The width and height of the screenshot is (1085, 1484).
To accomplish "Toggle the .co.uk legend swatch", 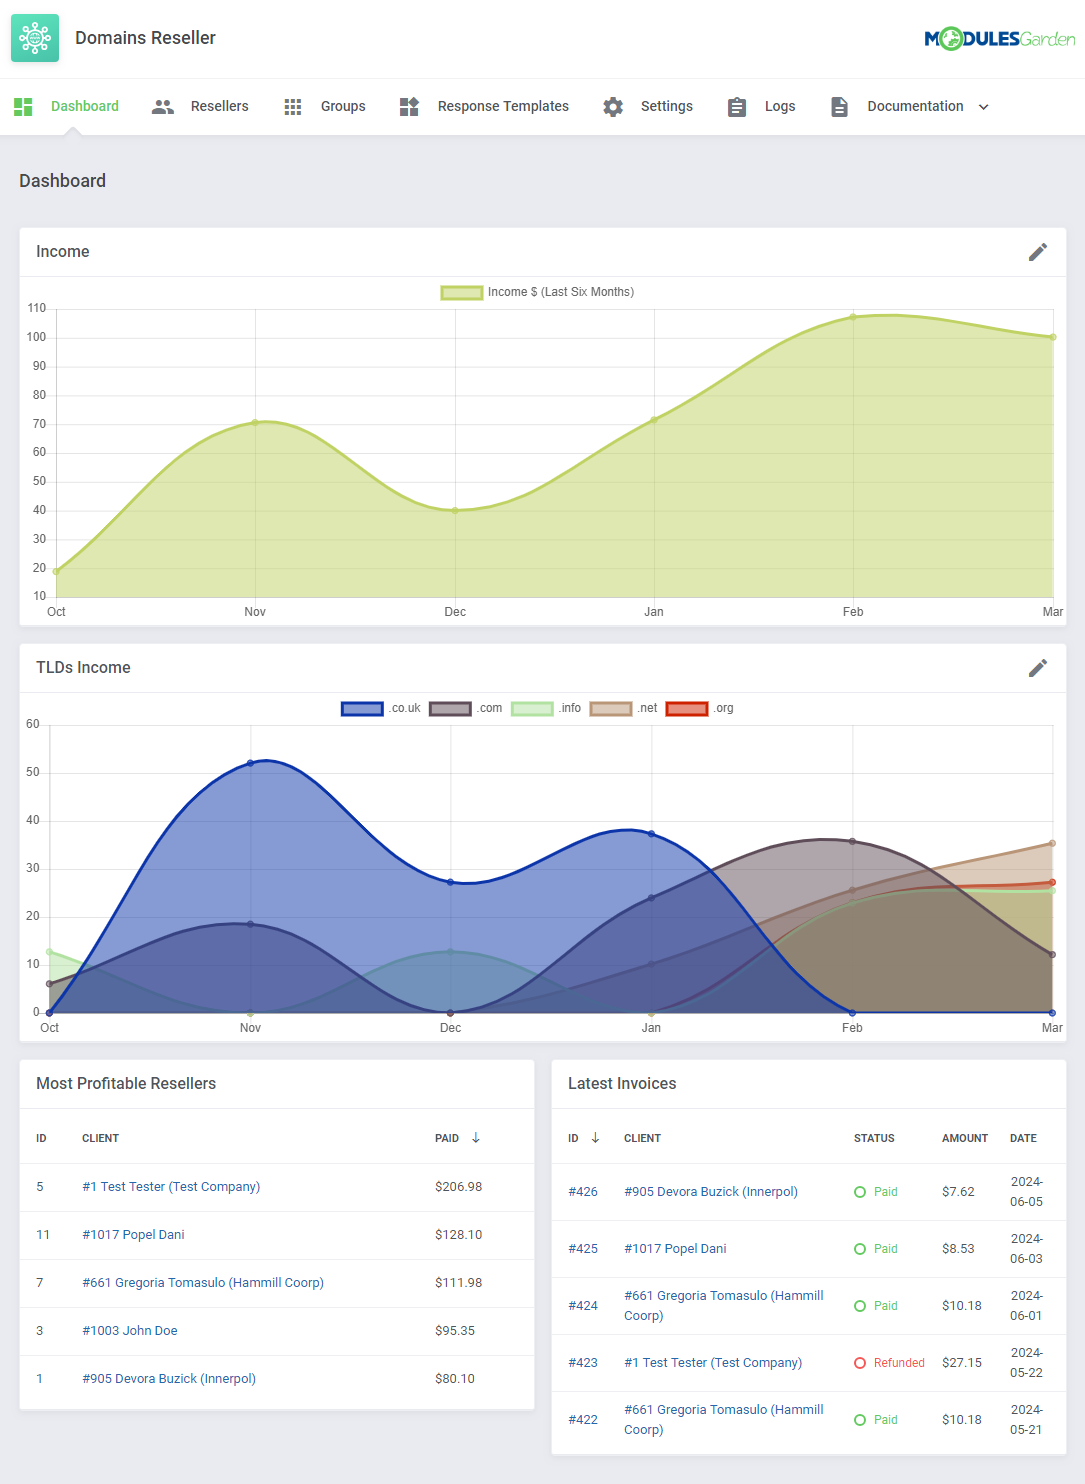I will (362, 709).
